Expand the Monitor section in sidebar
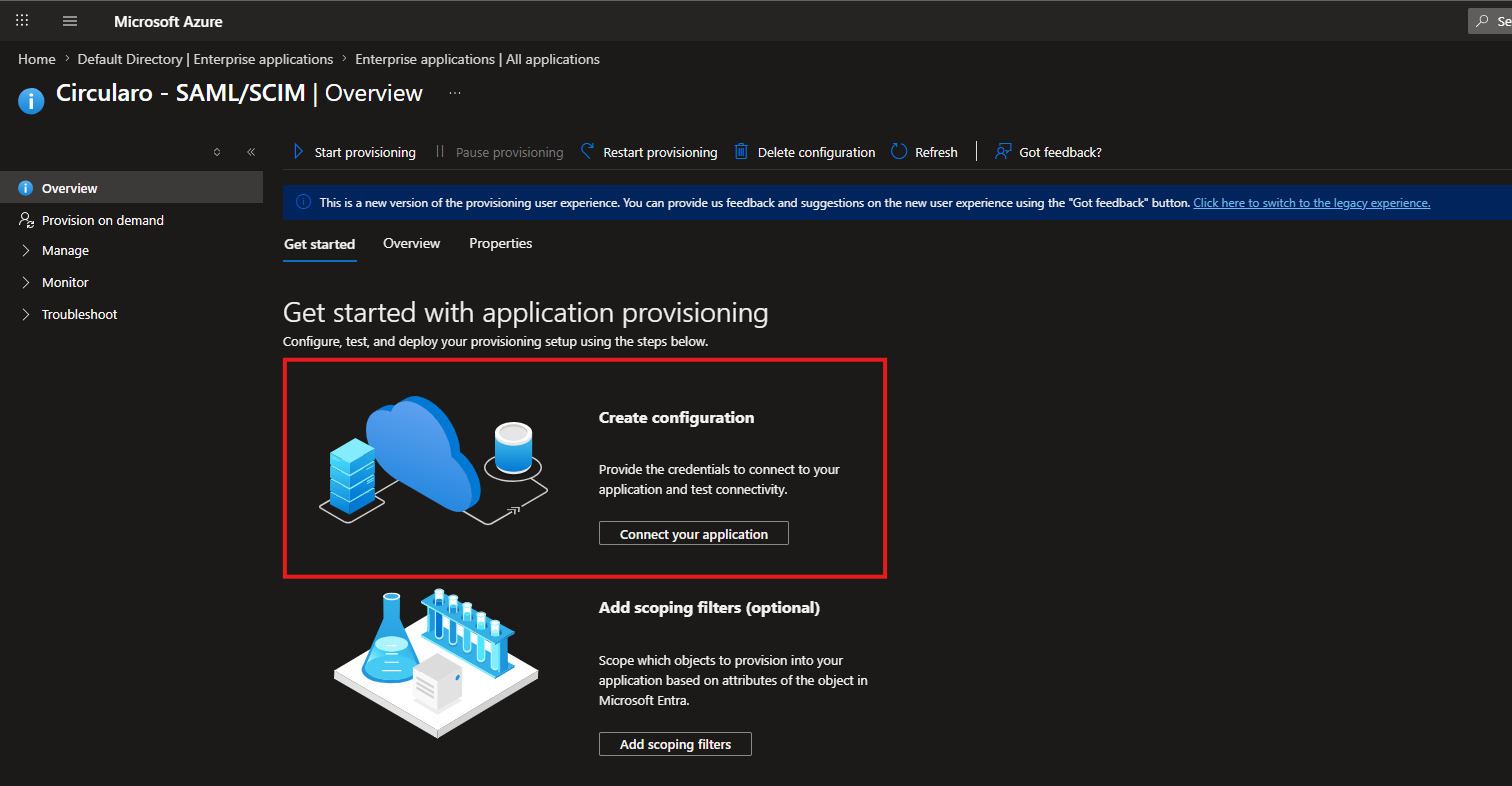The width and height of the screenshot is (1512, 786). (65, 283)
